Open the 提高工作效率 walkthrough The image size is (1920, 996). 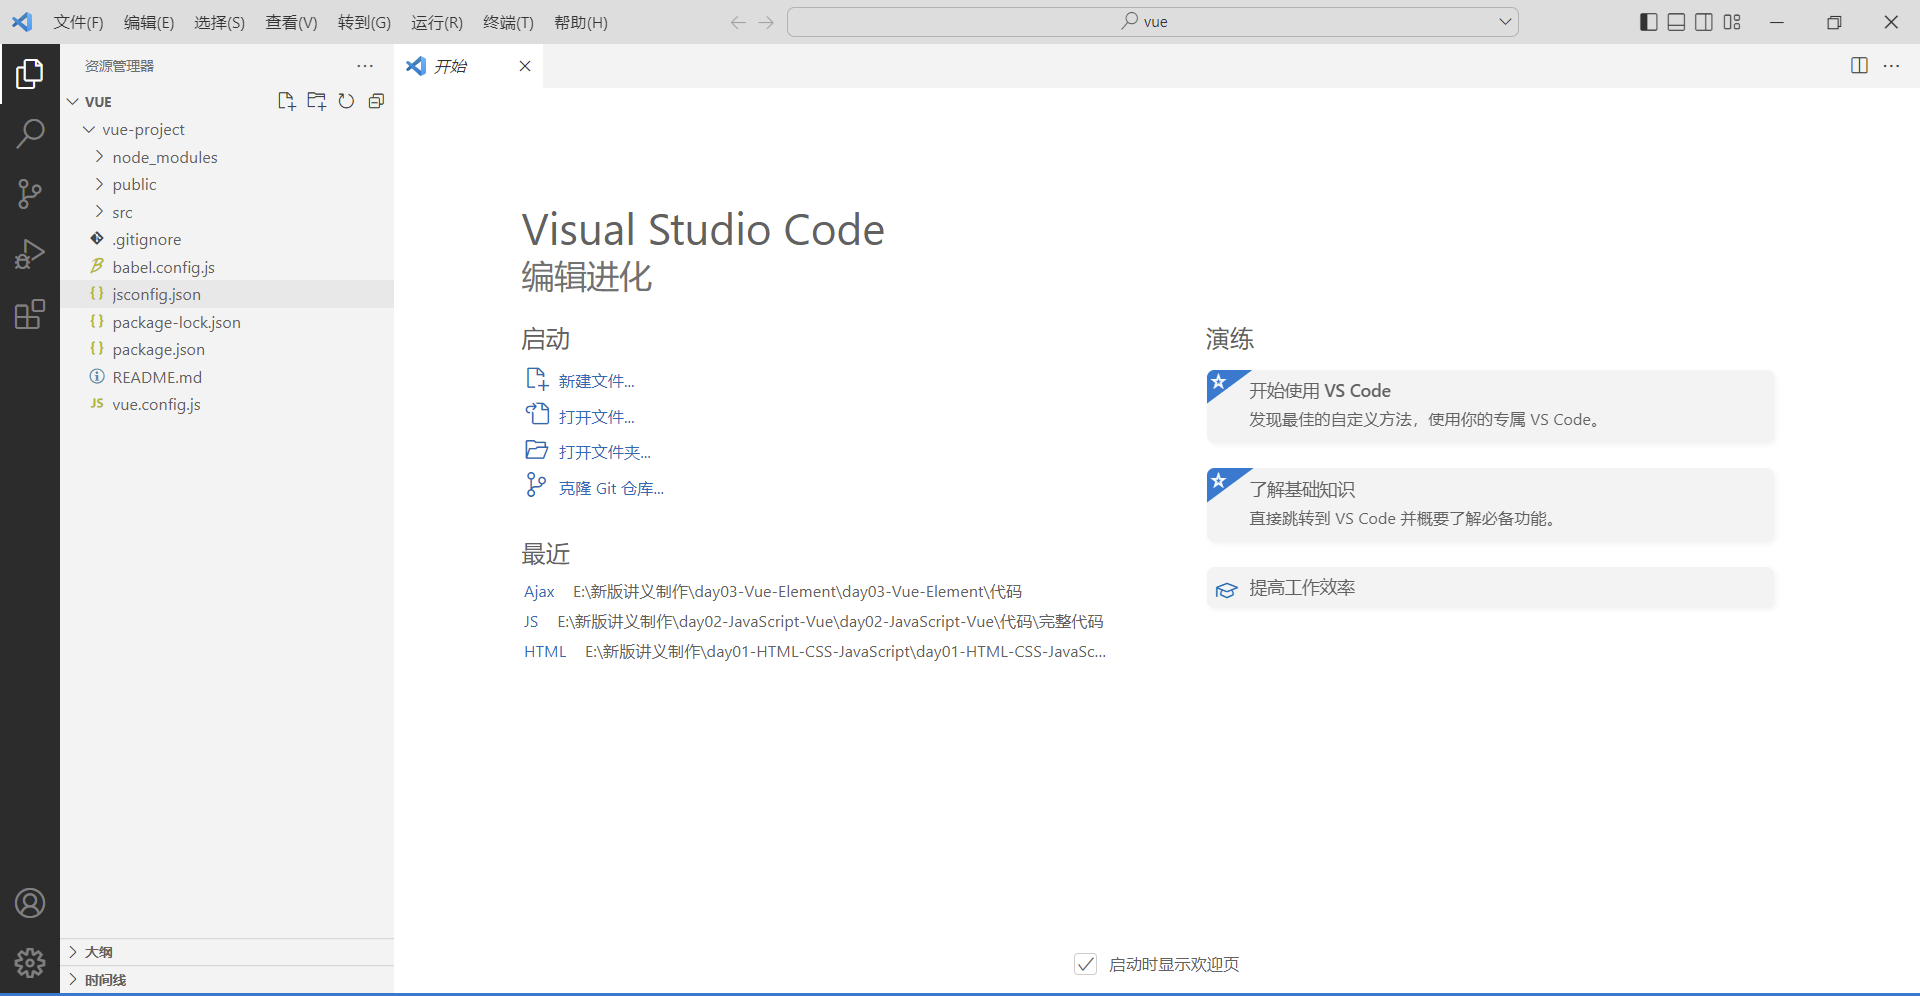click(1490, 588)
